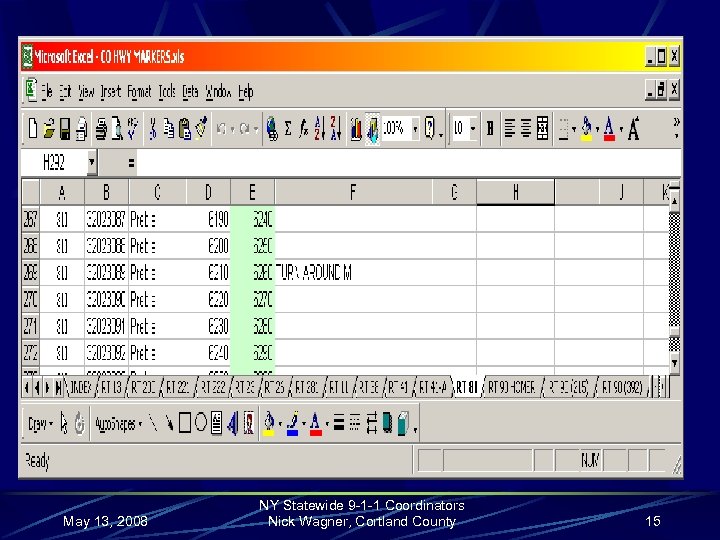
Task: Click the Print icon
Action: pos(81,128)
